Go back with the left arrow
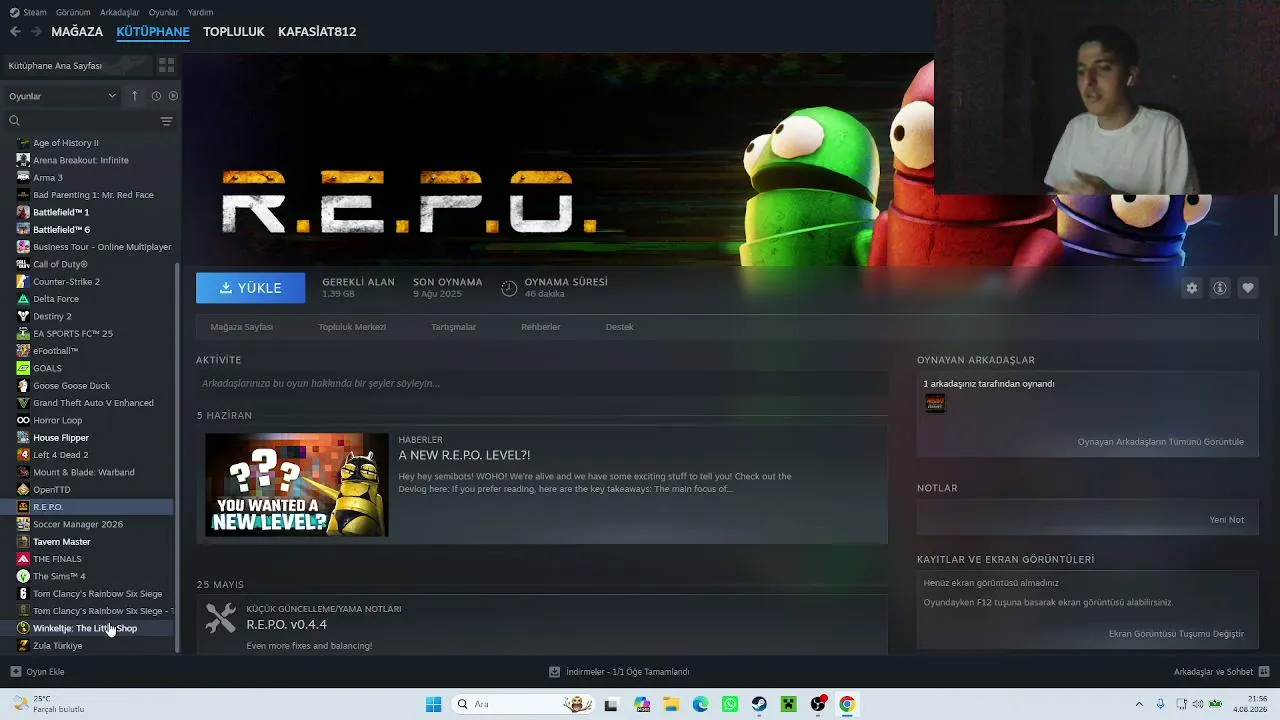Image resolution: width=1280 pixels, height=720 pixels. [x=15, y=32]
